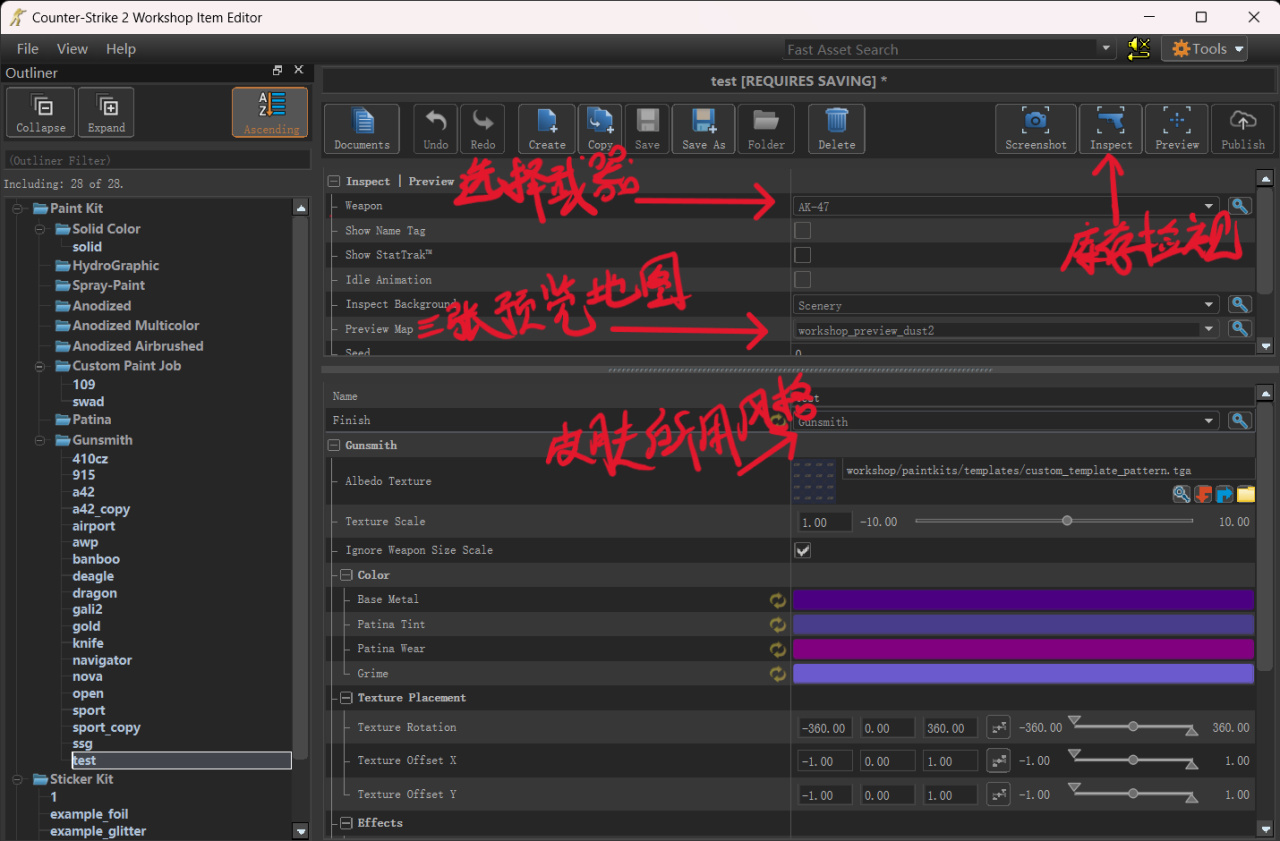This screenshot has width=1280, height=841.
Task: Reset Base Metal color with revert icon
Action: pyautogui.click(x=777, y=600)
